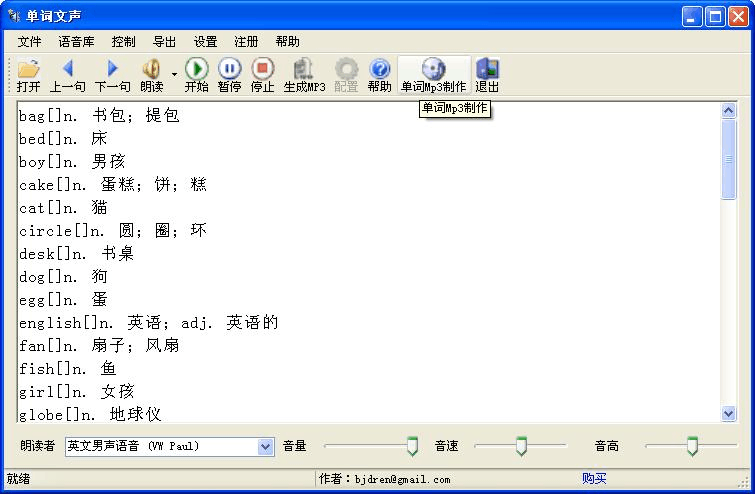Click the line beginning with cake

113,185
